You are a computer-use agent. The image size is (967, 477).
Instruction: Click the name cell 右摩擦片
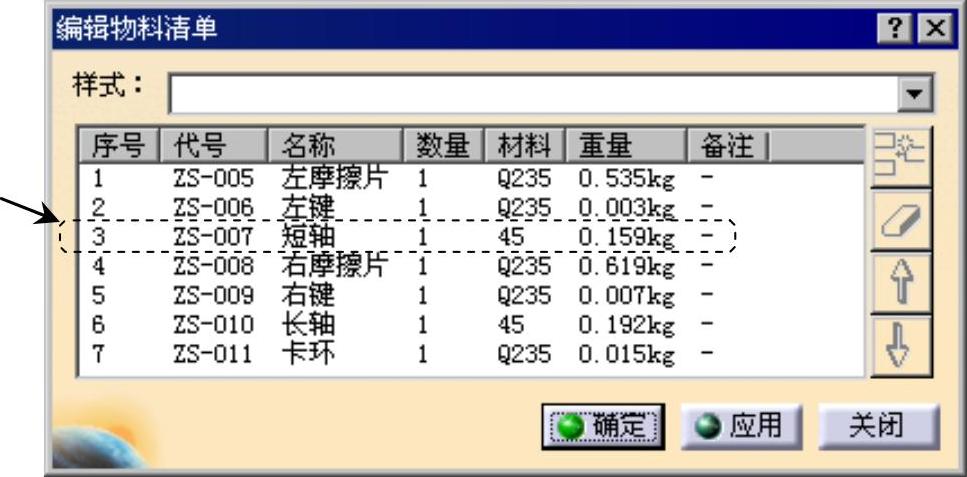[x=335, y=266]
